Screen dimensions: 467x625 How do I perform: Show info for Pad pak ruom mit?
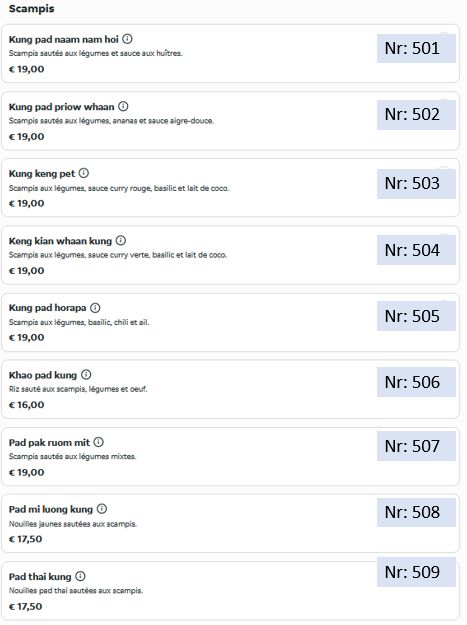98,442
